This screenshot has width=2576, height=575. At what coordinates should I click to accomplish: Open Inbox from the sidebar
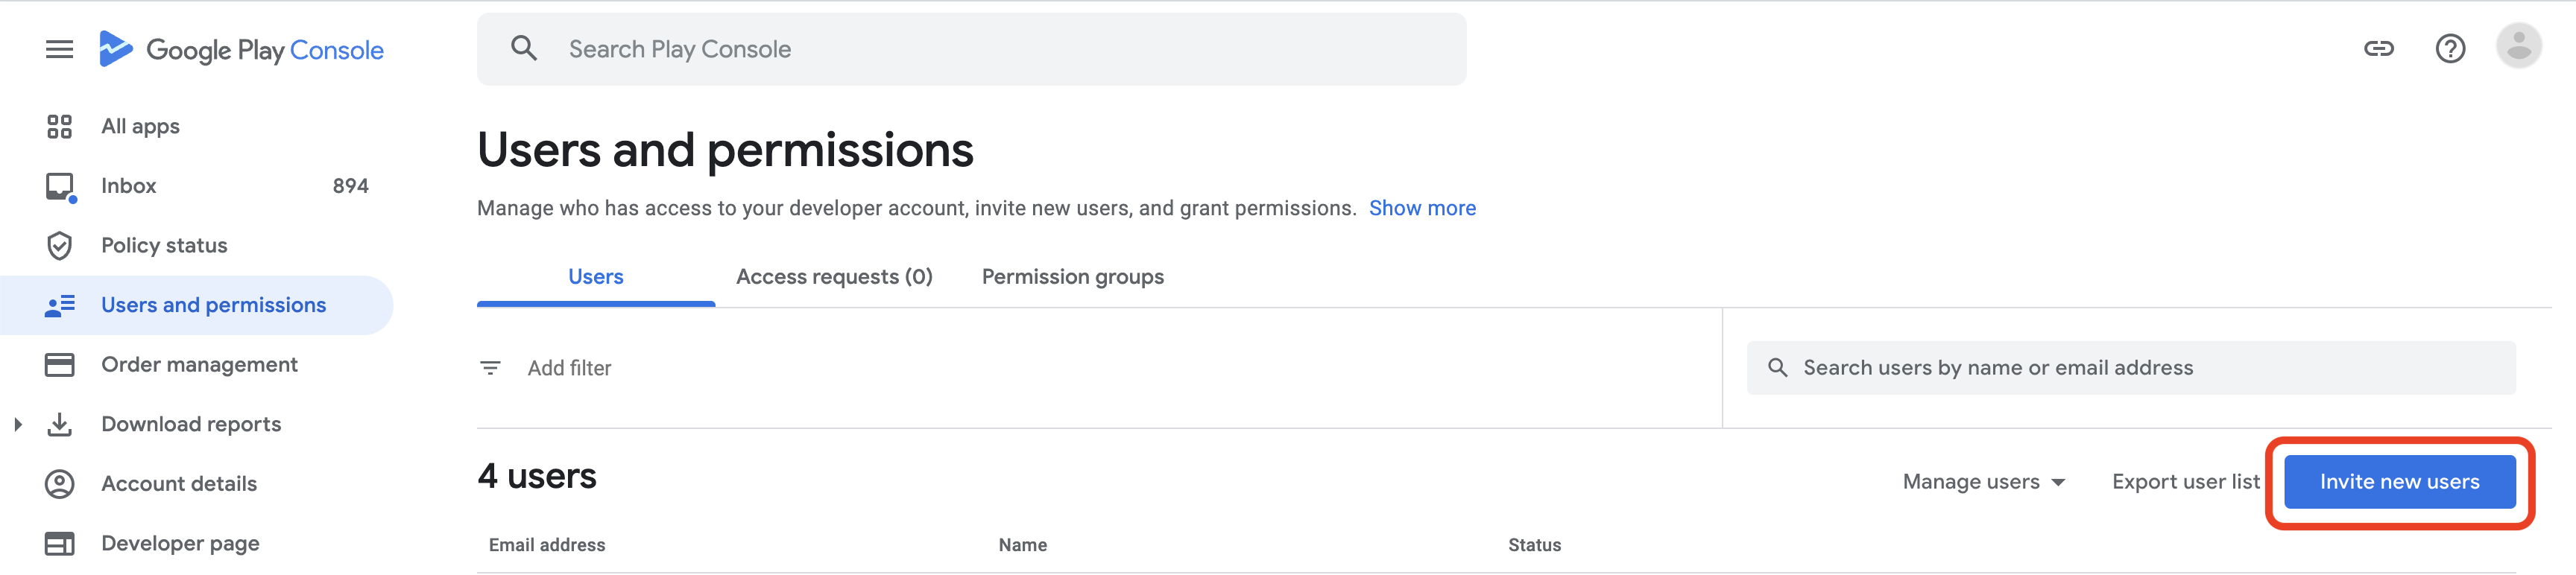tap(129, 186)
